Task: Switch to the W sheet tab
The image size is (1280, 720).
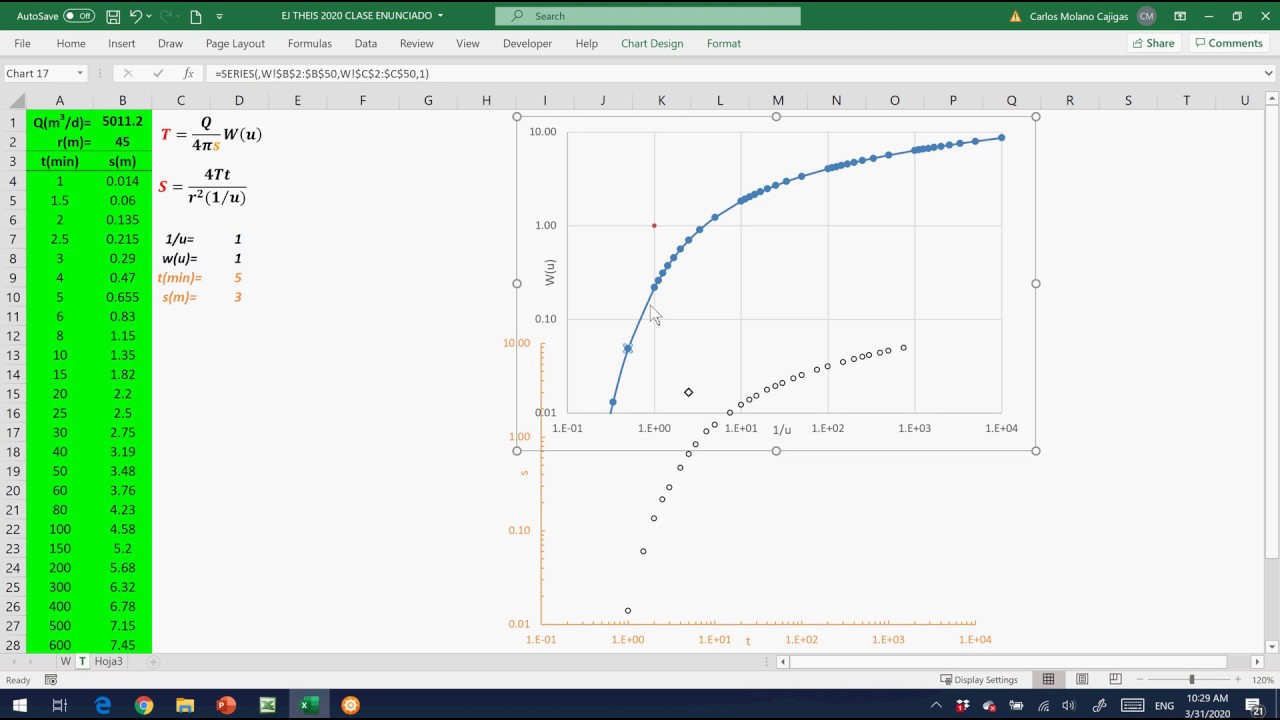Action: 66,661
